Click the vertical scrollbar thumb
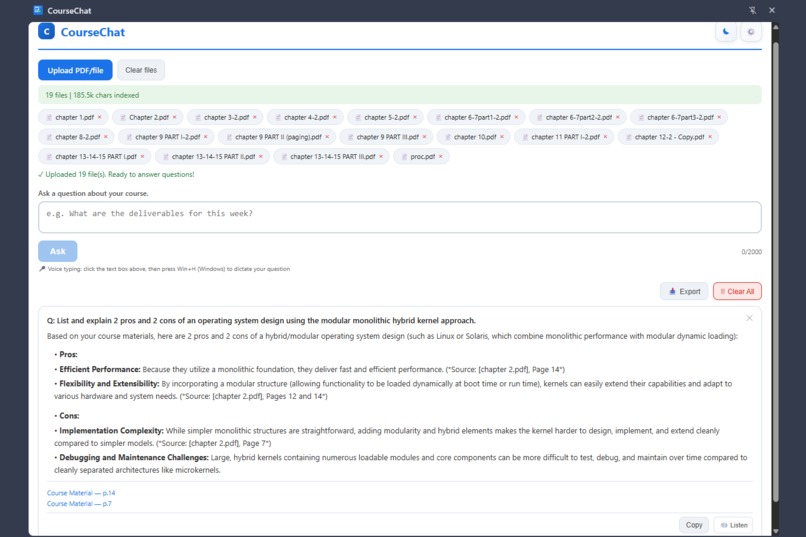The image size is (806, 537). point(776,272)
